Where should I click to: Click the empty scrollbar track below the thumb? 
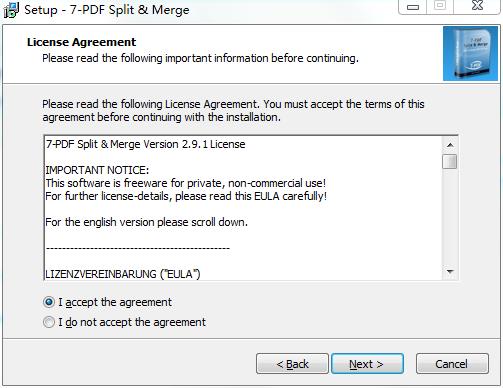[450, 217]
